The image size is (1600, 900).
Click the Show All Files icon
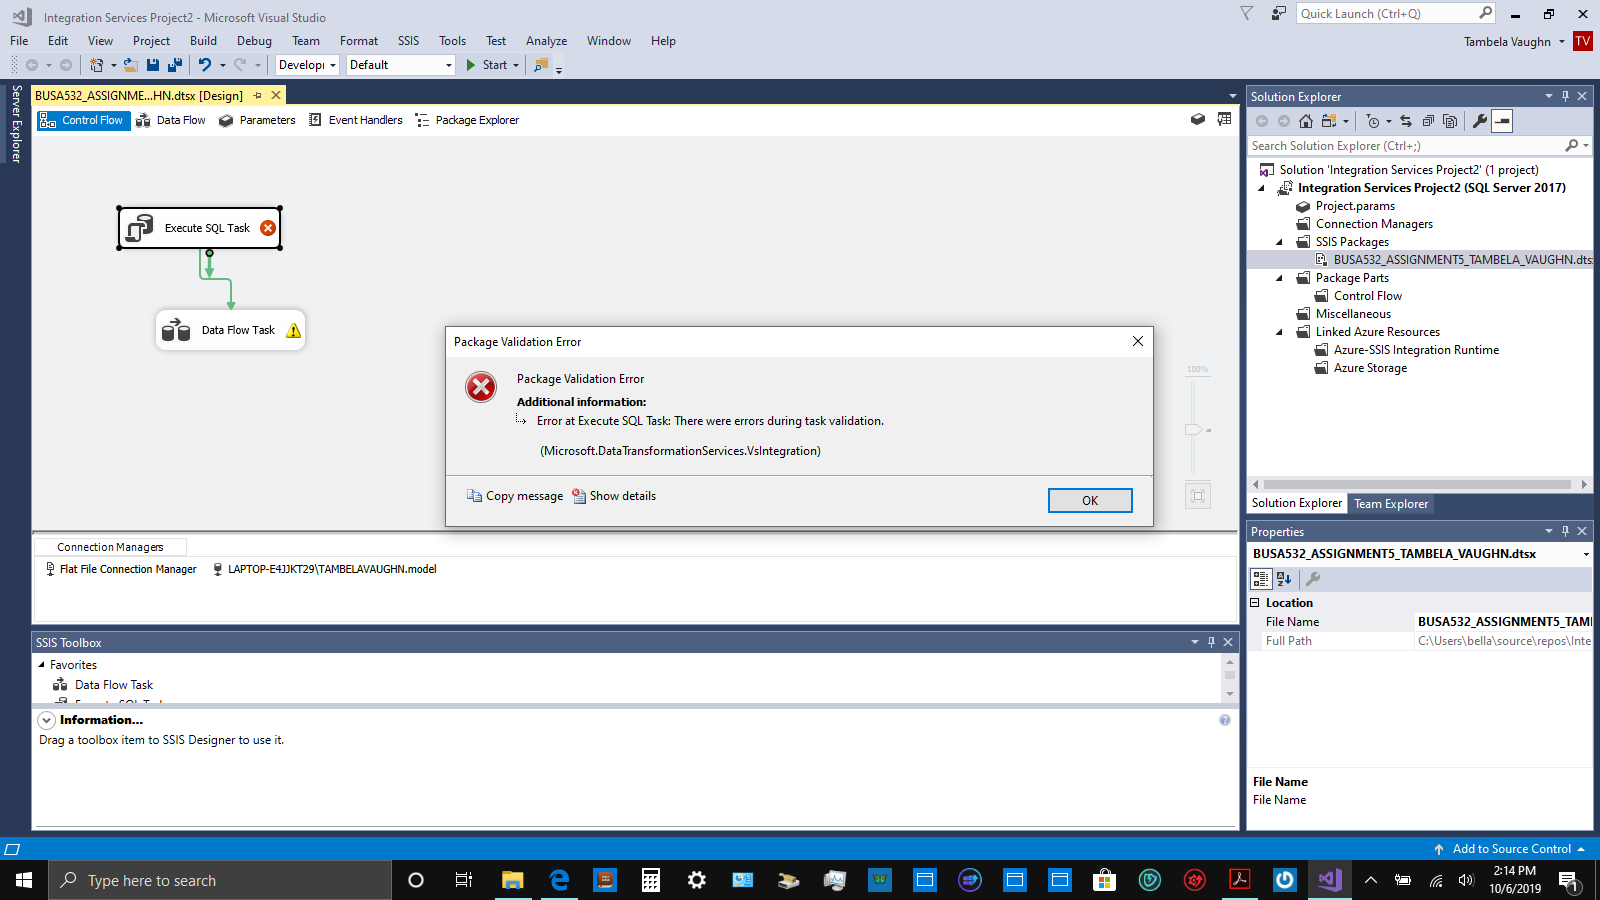click(1450, 121)
